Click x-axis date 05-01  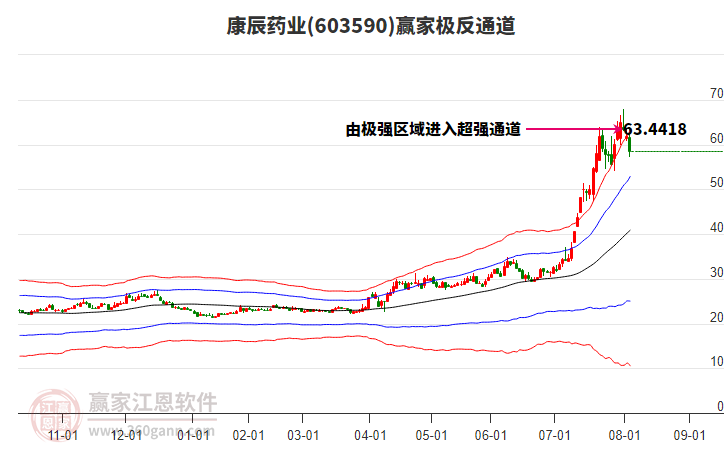[x=432, y=436]
